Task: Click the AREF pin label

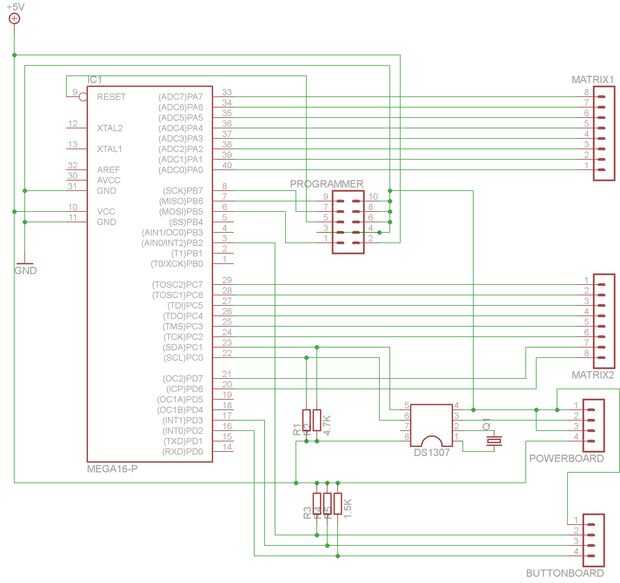Action: click(108, 170)
